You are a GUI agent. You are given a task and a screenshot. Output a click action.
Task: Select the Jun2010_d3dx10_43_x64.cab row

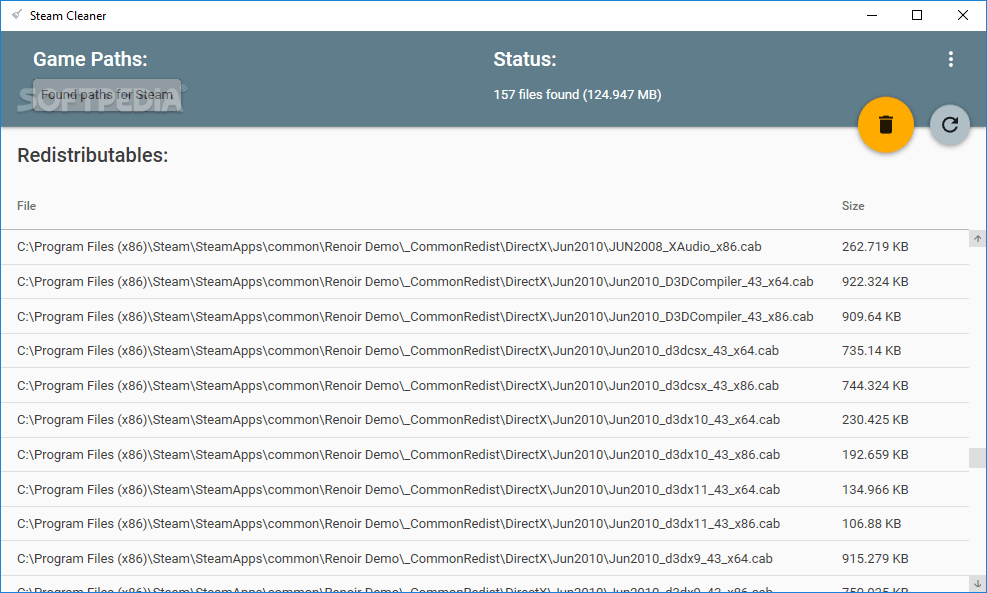click(x=400, y=420)
